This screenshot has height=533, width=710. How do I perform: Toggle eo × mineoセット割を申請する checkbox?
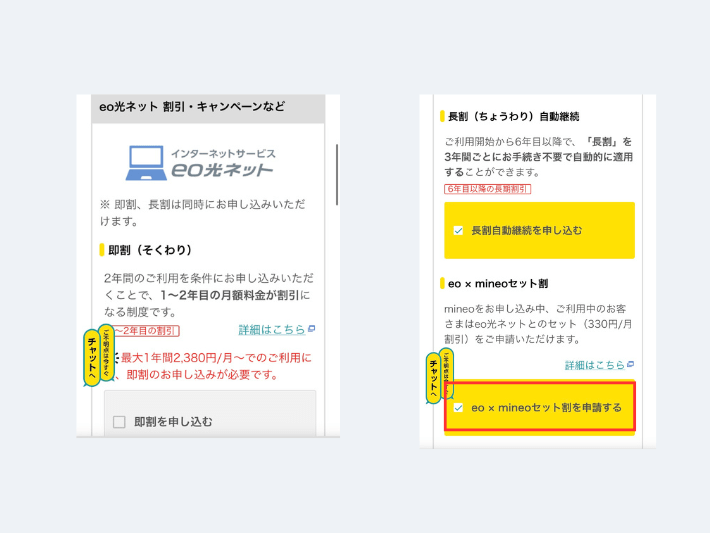(x=458, y=408)
